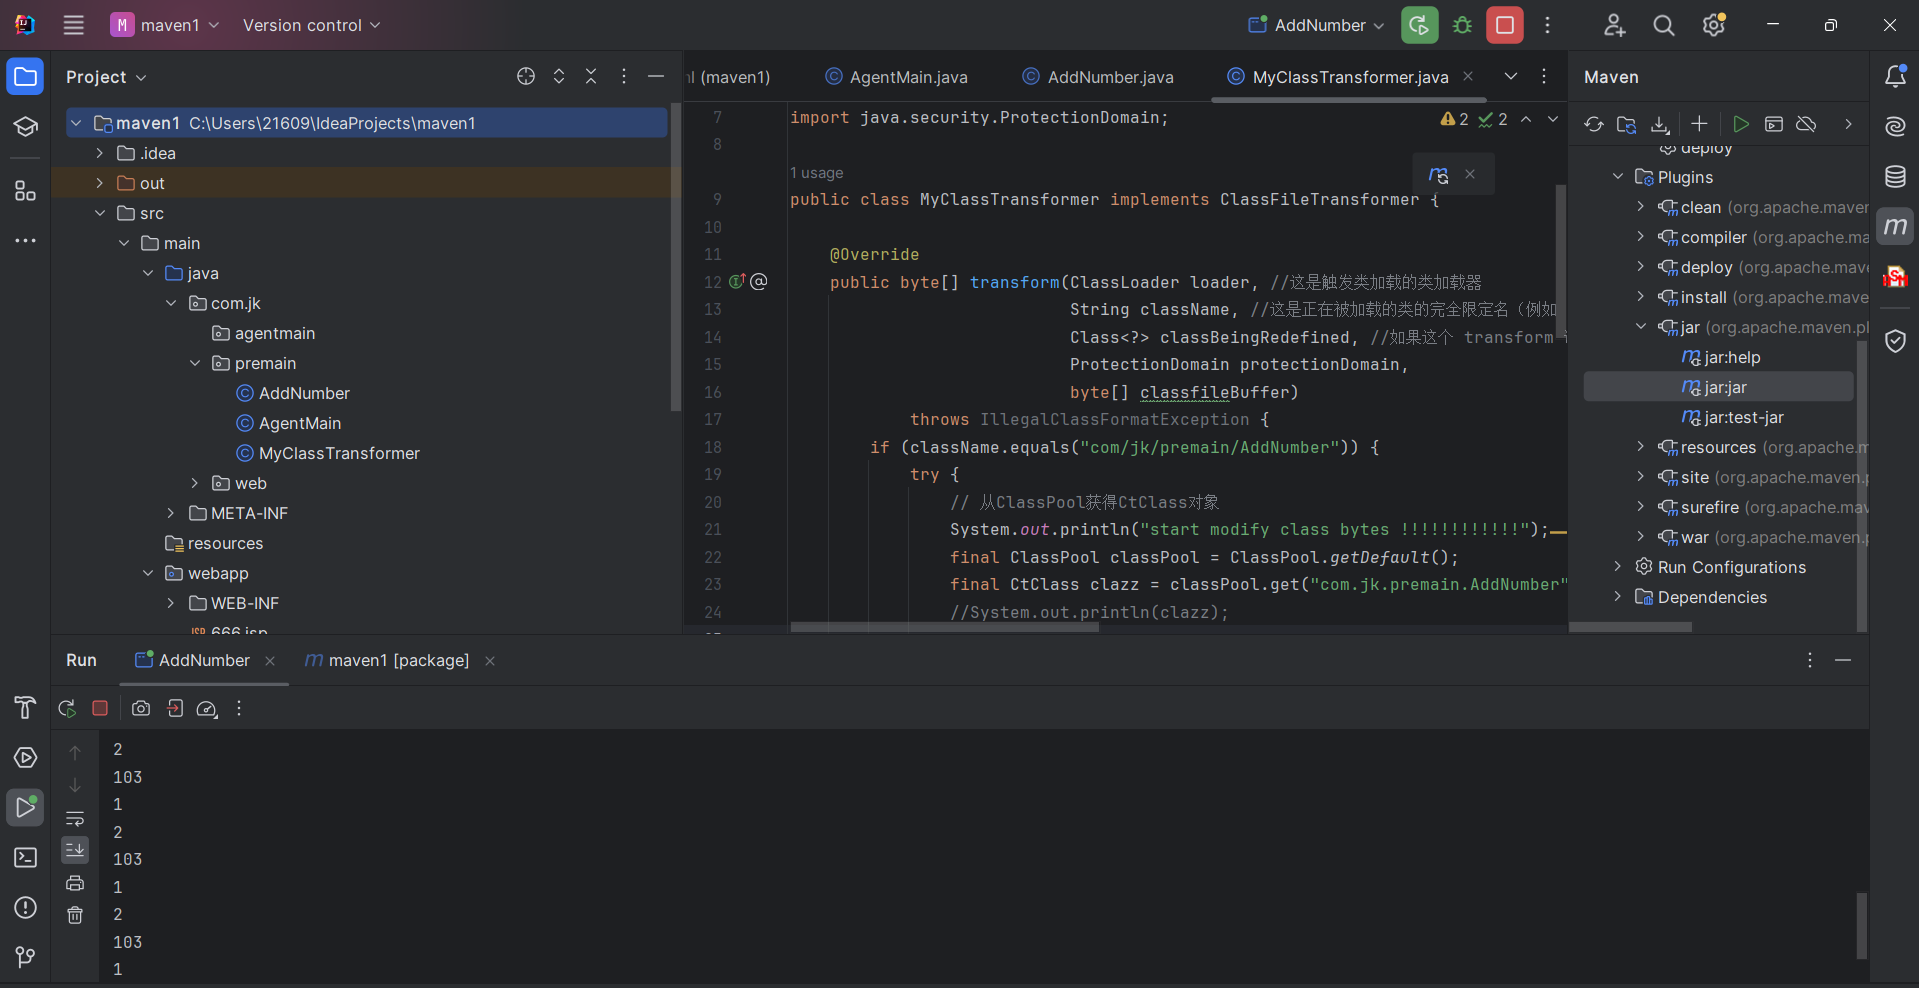Click editor horizontal scrollbar
1919x988 pixels.
(x=944, y=628)
